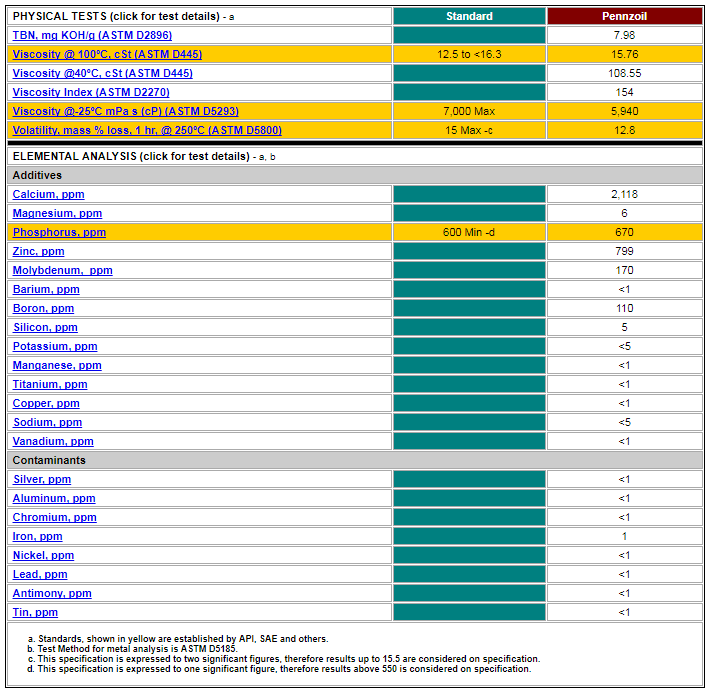This screenshot has width=710, height=694.
Task: Select the viscosity value 108.55
Action: 624,73
